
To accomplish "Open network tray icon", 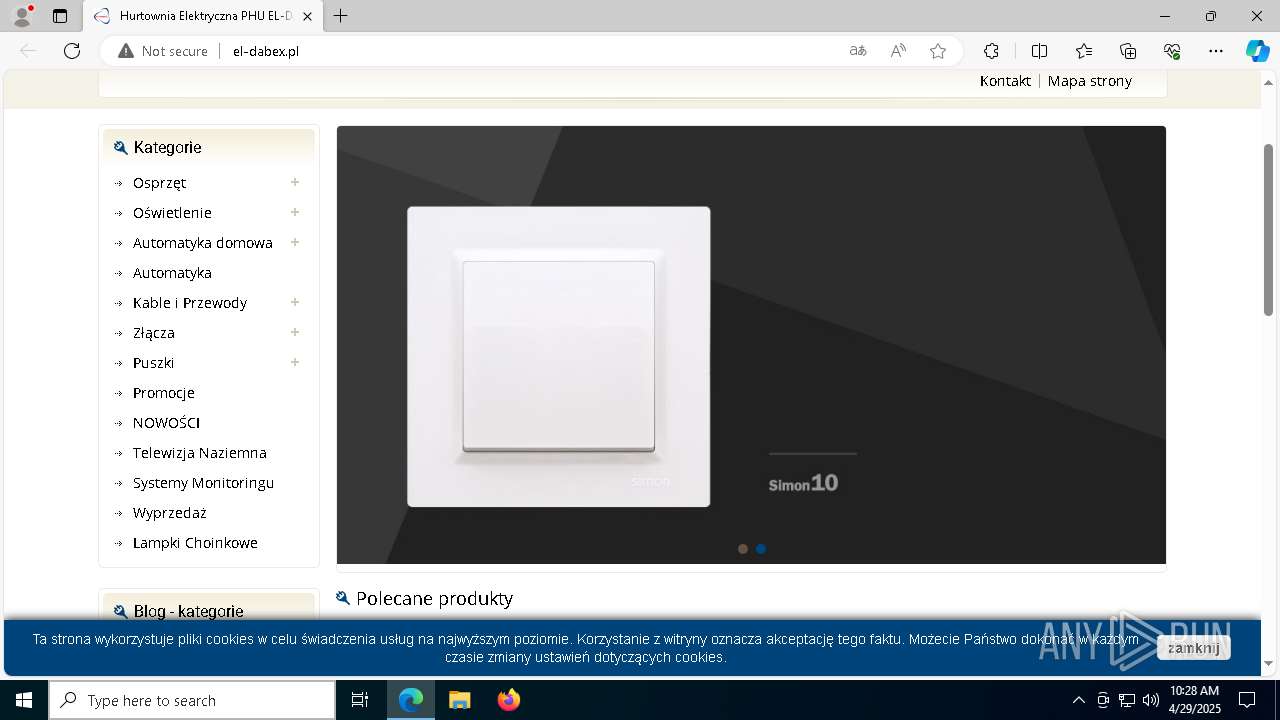I will 1127,700.
